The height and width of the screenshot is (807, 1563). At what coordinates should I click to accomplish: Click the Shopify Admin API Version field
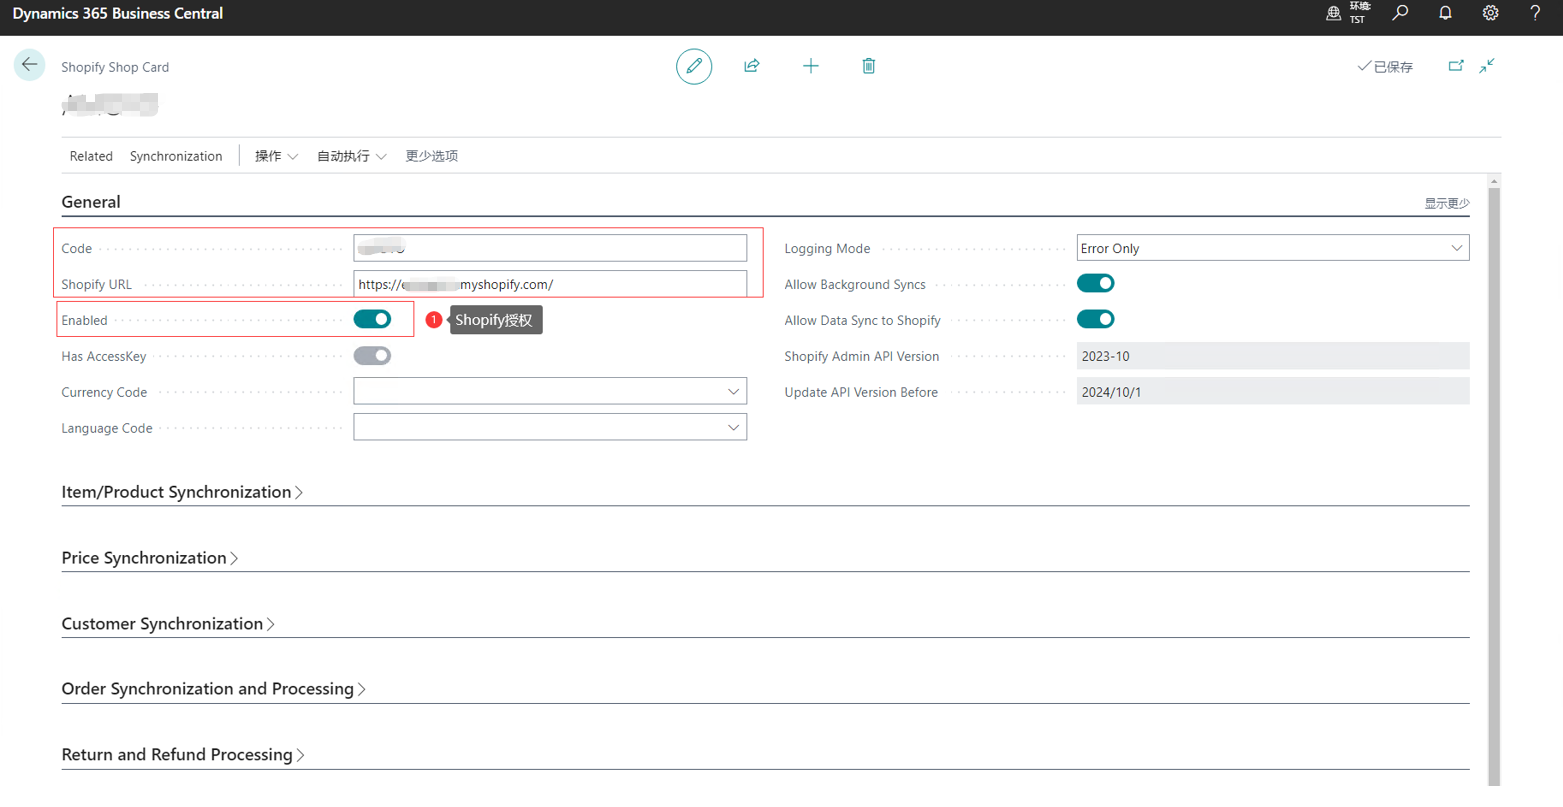point(1273,356)
